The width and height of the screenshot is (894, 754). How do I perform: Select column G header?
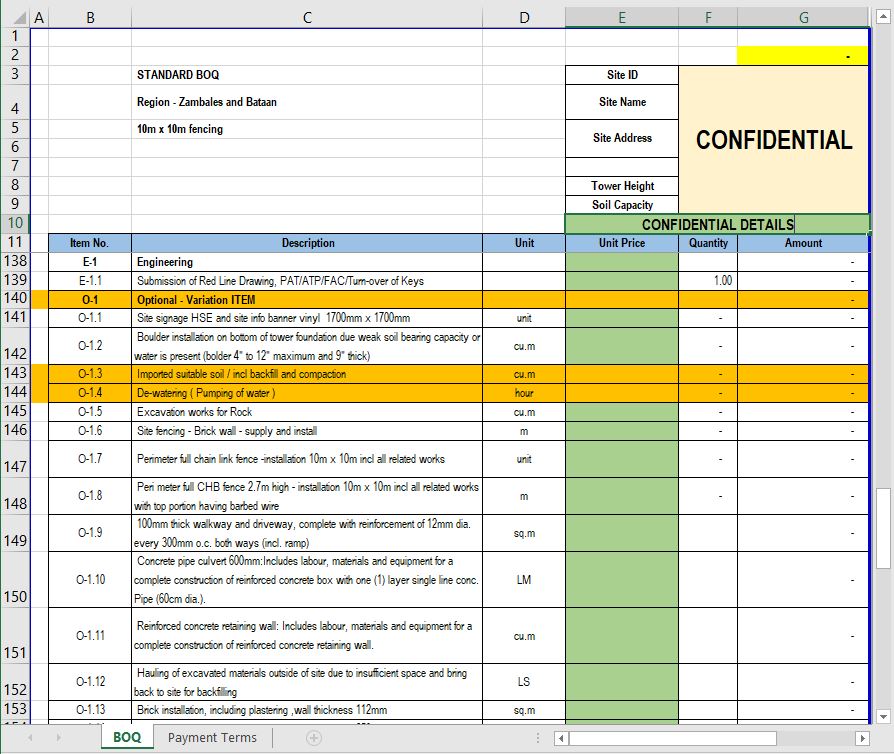803,18
